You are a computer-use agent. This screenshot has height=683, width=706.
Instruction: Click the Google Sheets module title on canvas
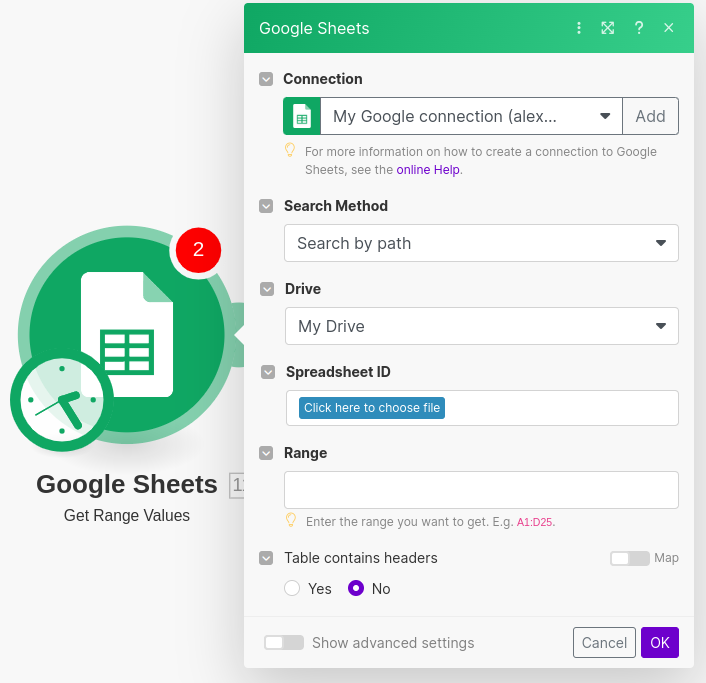tap(127, 484)
